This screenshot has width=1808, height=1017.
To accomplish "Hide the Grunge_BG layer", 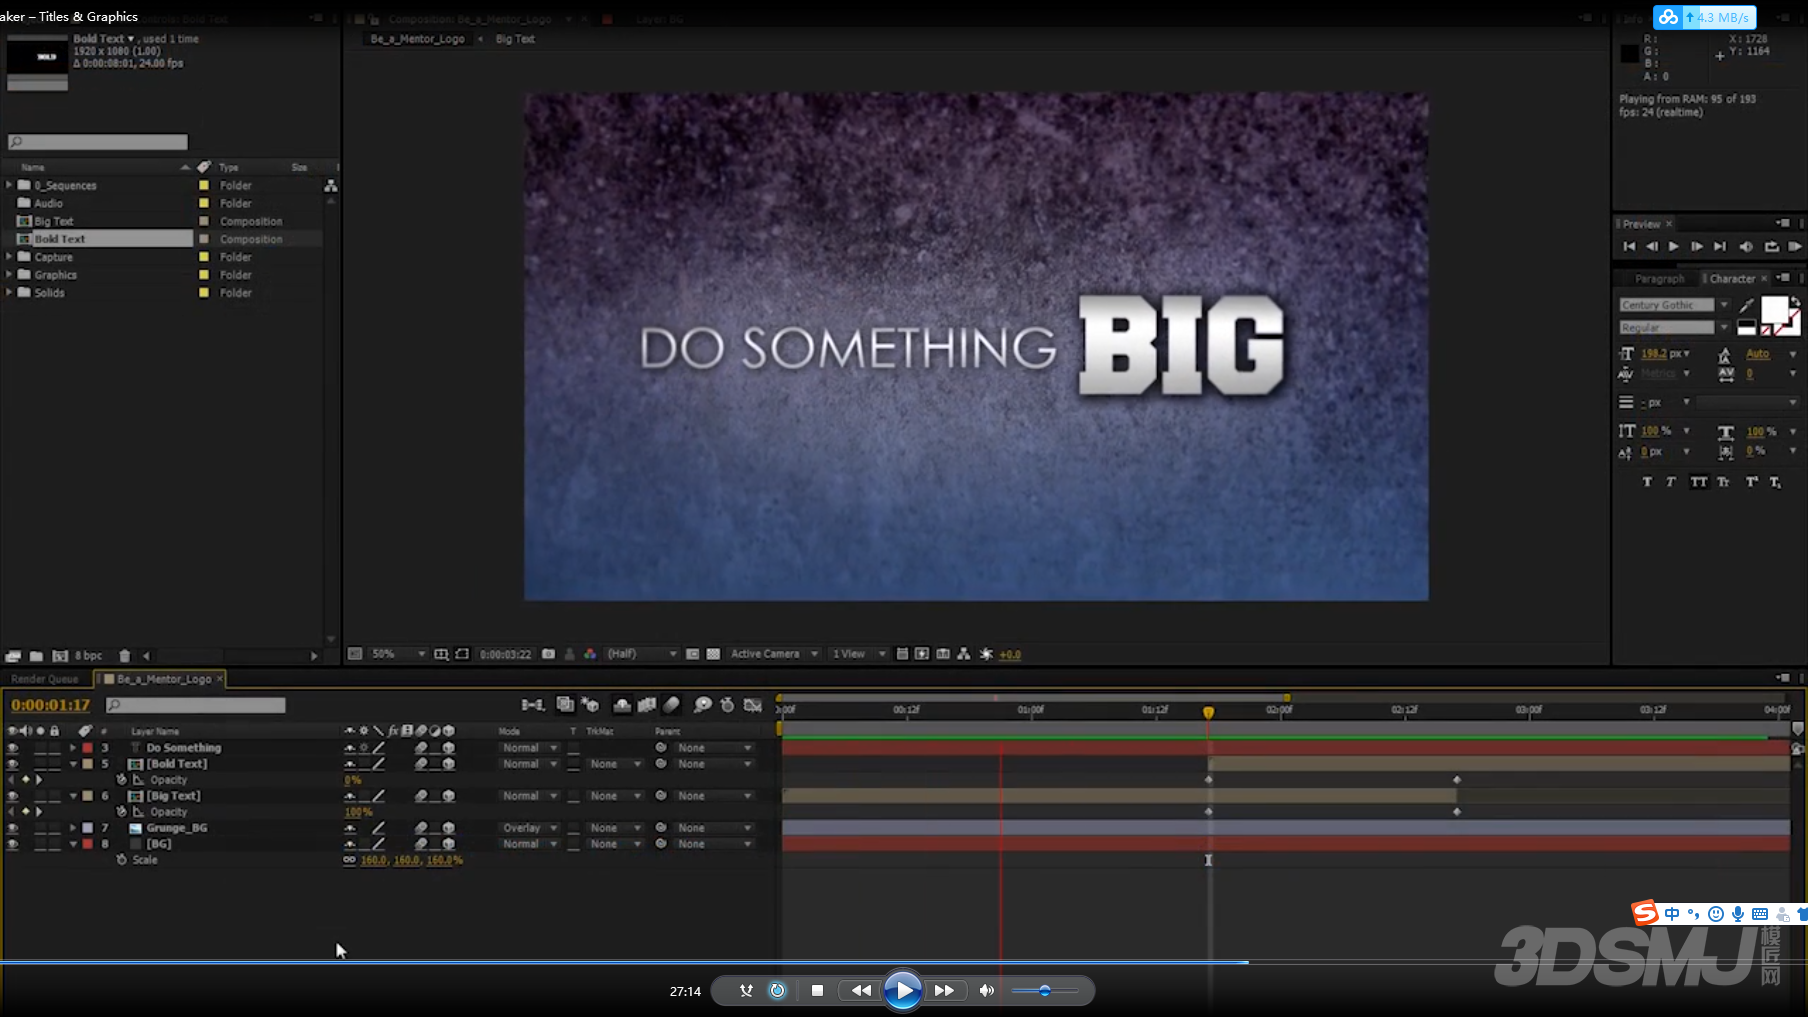I will tap(12, 828).
